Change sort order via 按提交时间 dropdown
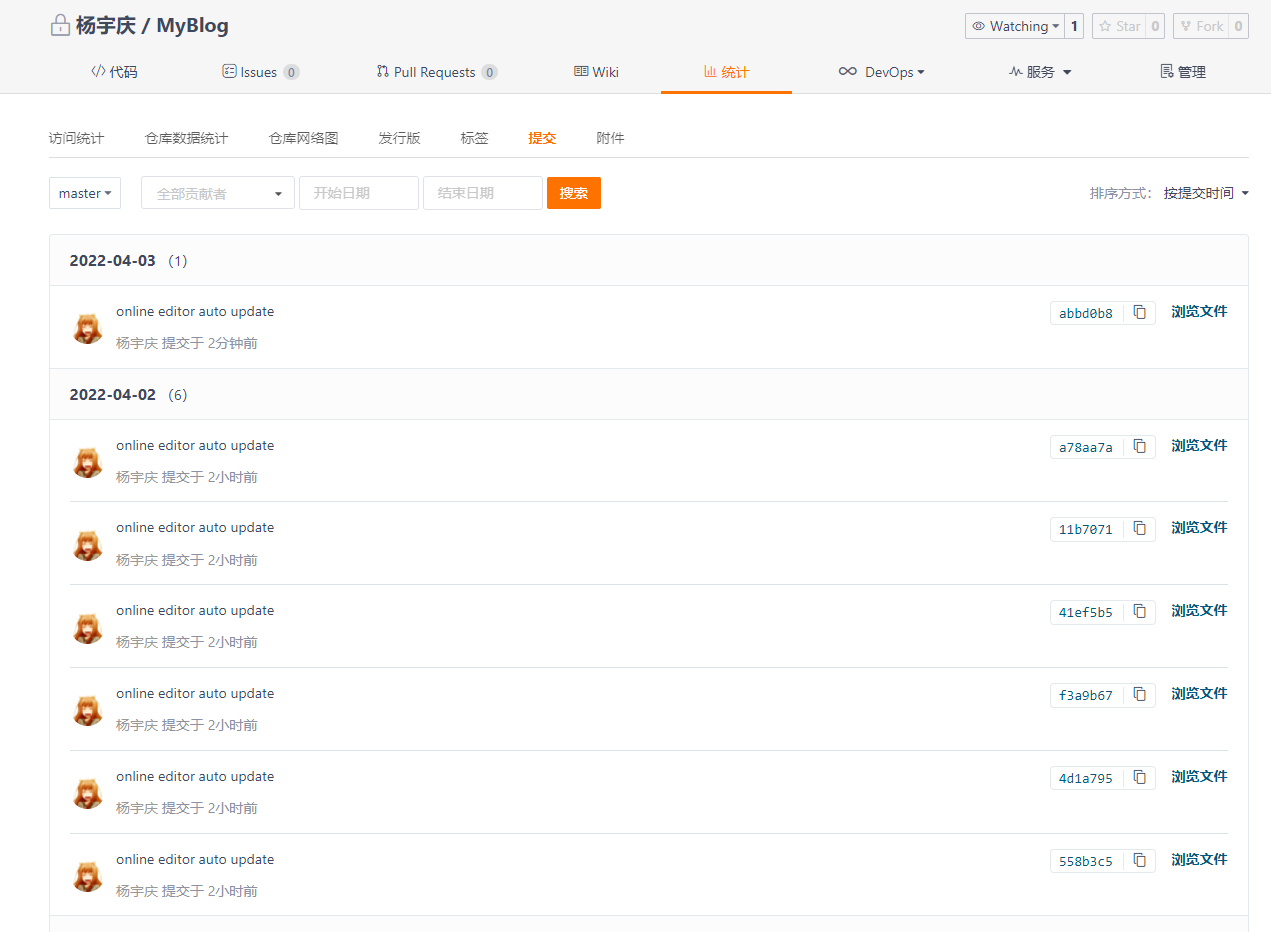 1205,193
